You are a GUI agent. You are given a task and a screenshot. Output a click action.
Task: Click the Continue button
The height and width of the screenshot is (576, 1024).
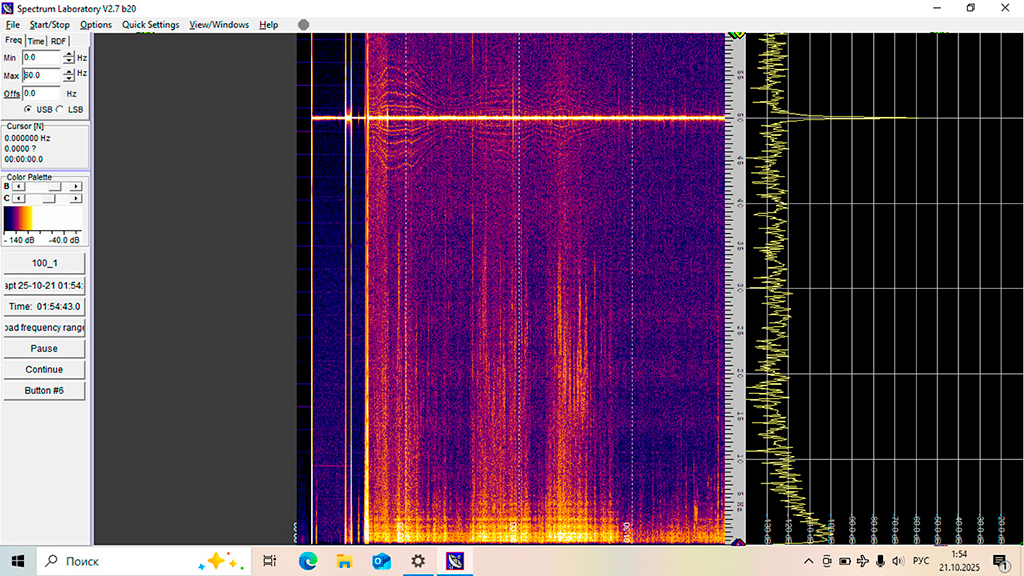pyautogui.click(x=44, y=369)
